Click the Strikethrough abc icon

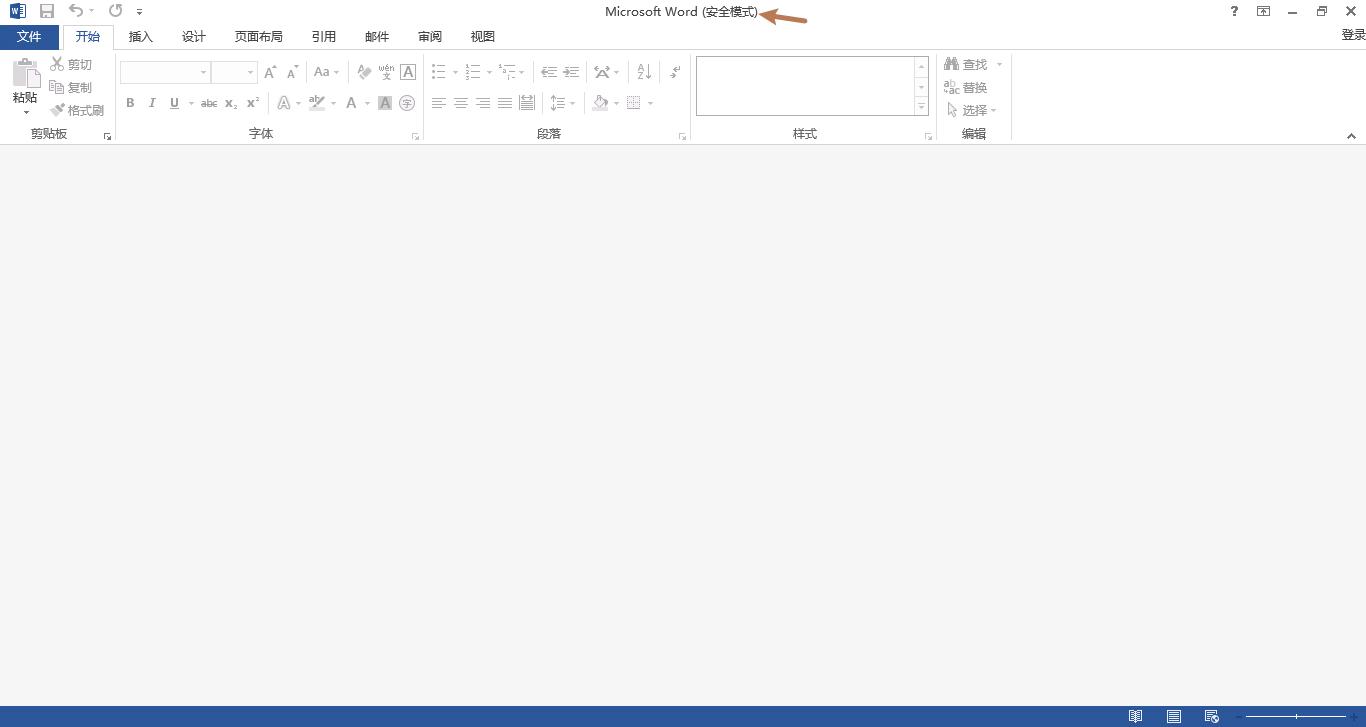coord(209,103)
